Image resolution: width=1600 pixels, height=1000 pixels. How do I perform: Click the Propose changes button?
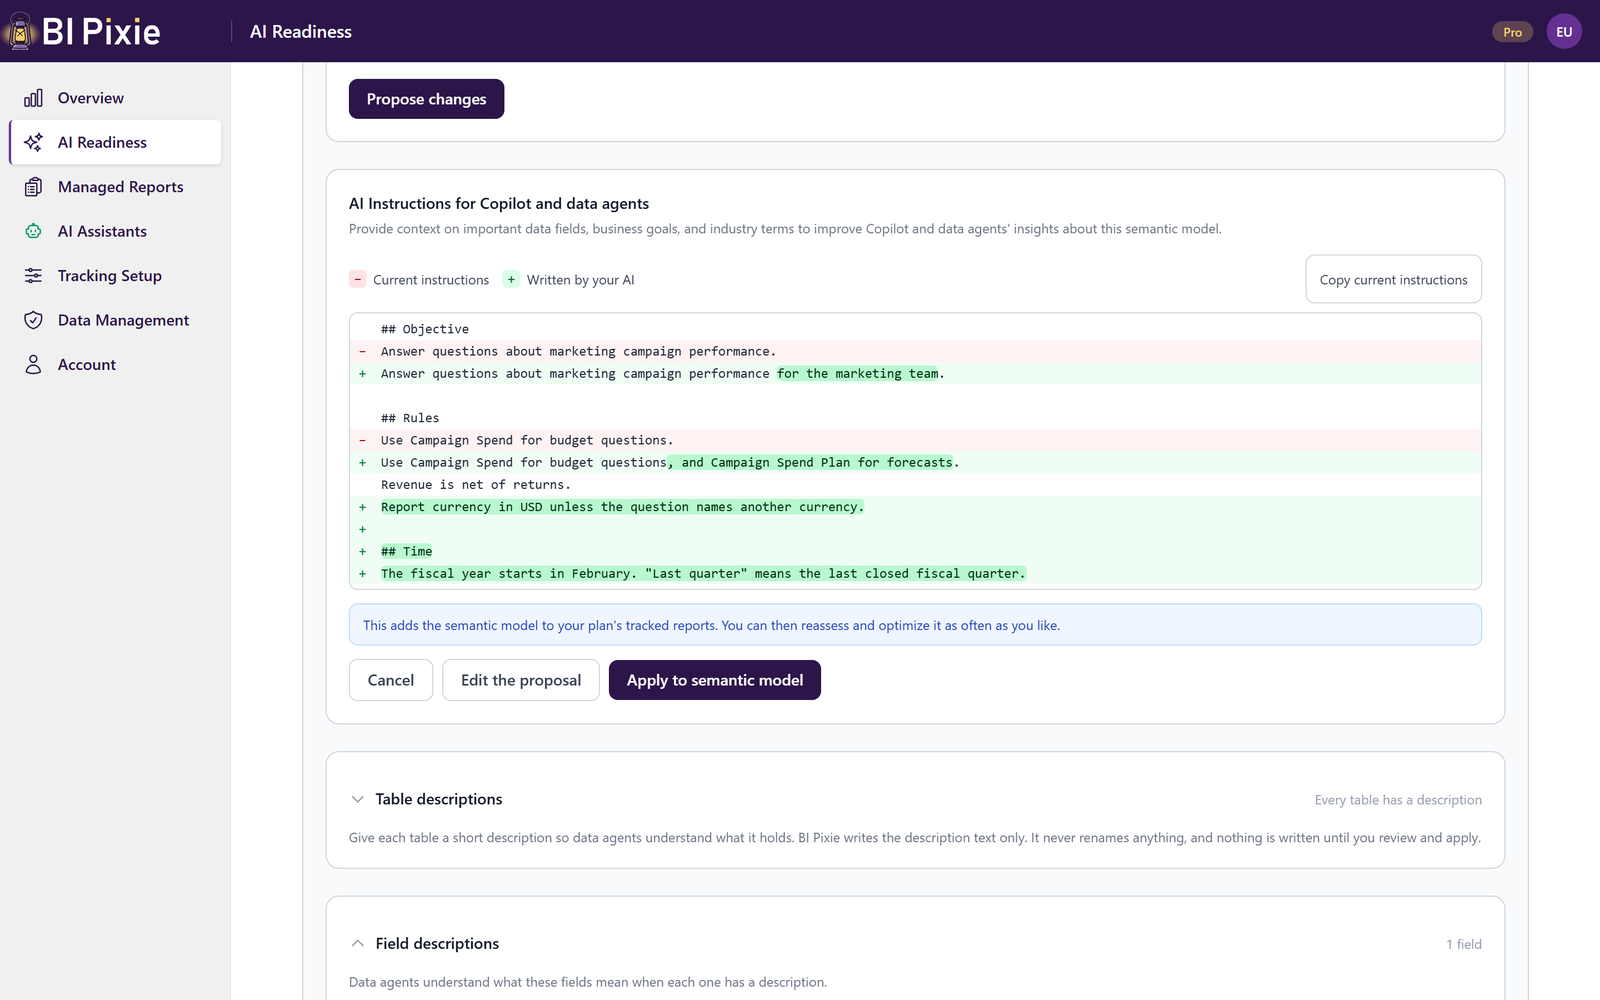tap(426, 99)
